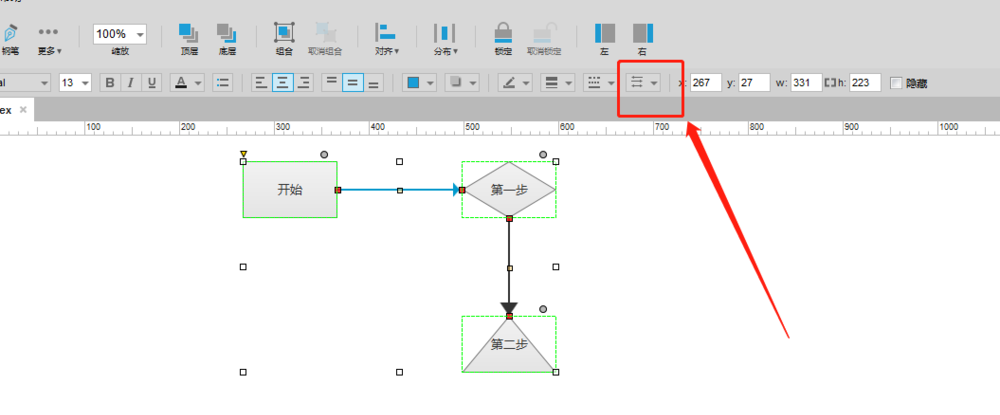Viewport: 1000px width, 415px height.
Task: Click the height (h) field
Action: [x=865, y=83]
